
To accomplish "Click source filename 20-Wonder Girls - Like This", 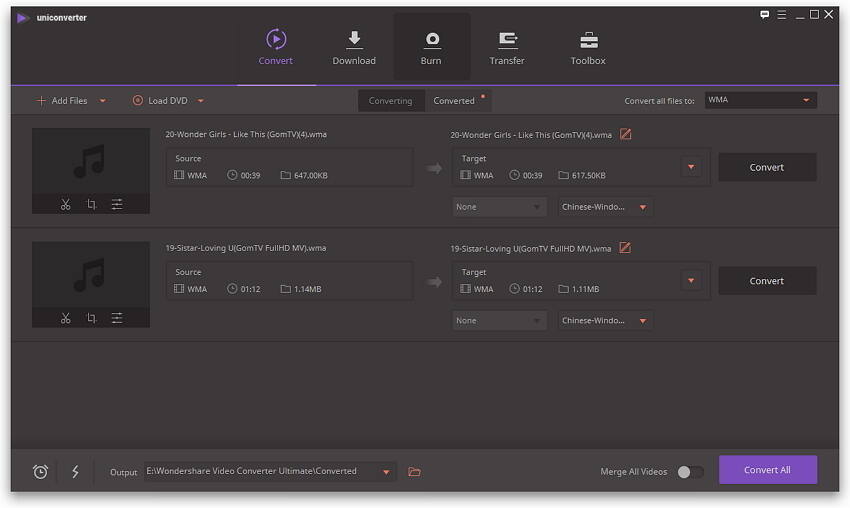I will point(246,134).
